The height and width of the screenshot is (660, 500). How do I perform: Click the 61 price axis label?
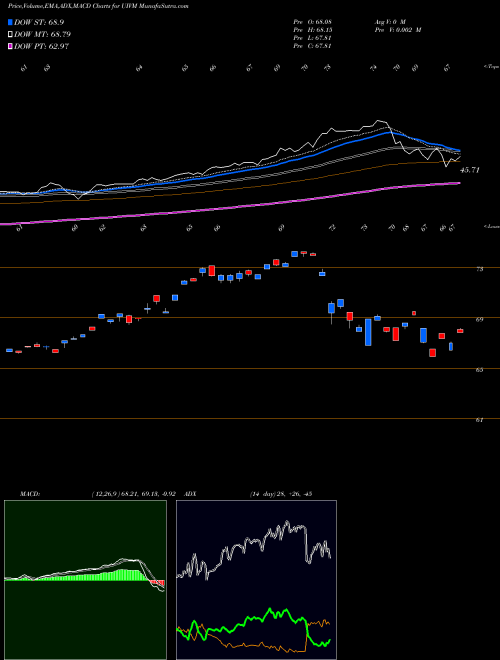[479, 420]
